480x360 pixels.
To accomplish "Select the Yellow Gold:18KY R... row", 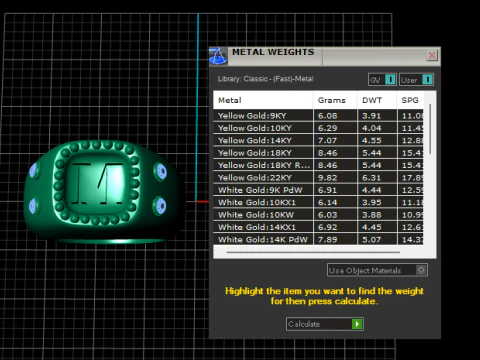I will 318,165.
